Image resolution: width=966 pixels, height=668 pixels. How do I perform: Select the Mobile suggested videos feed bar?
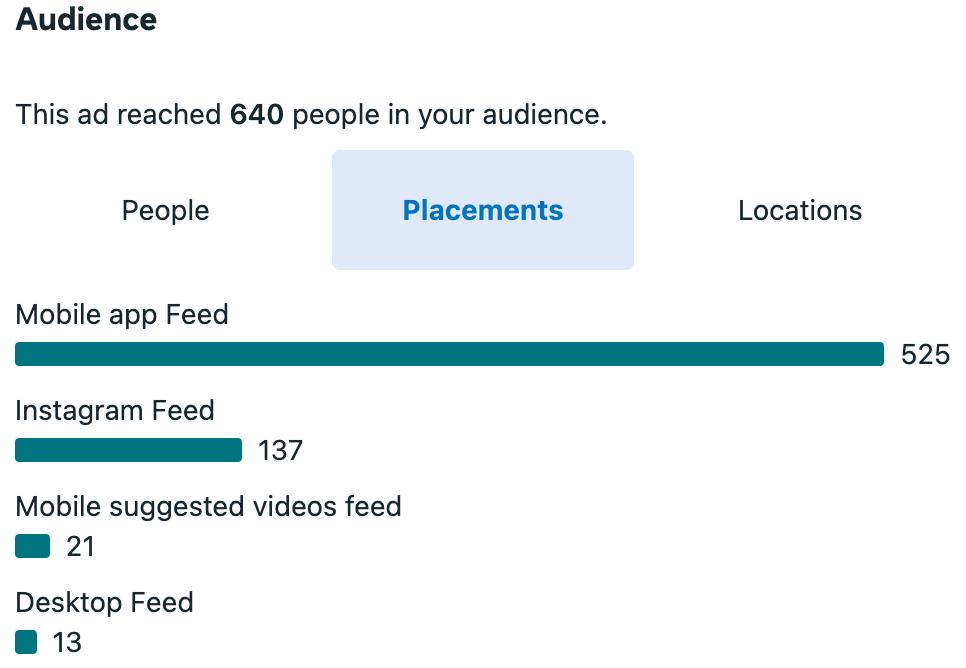(32, 546)
